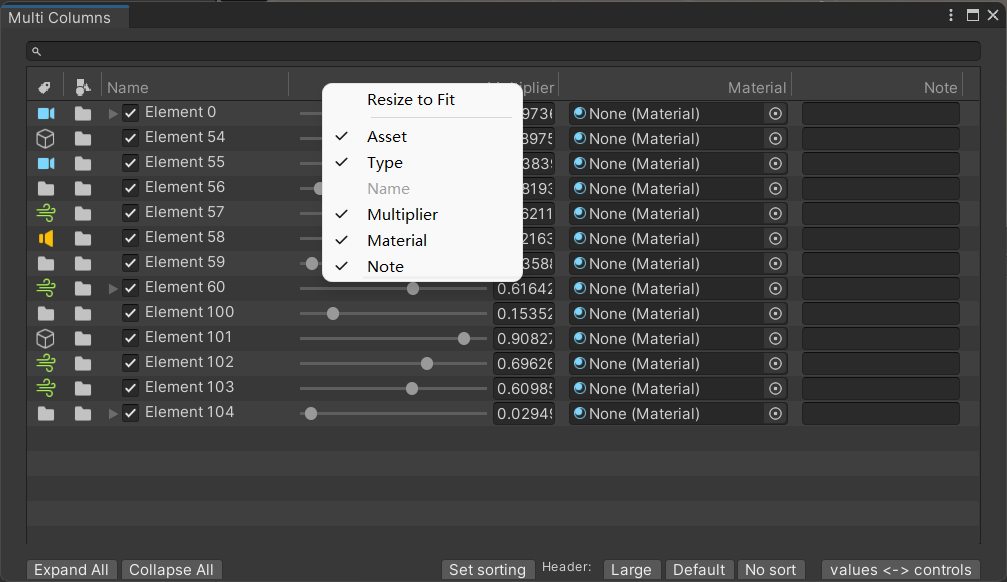Uncheck the Element 54 checkbox
Viewport: 1007px width, 582px height.
pyautogui.click(x=130, y=138)
